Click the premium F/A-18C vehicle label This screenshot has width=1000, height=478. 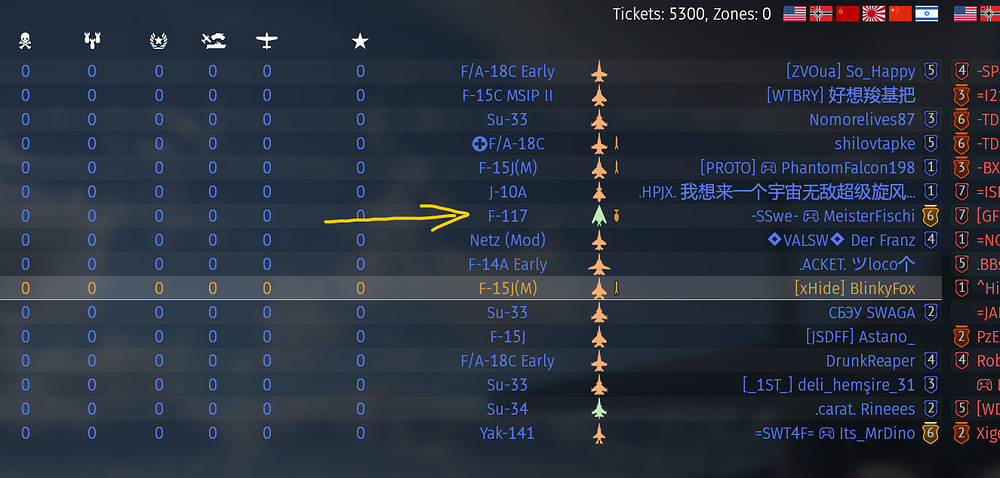click(x=508, y=144)
